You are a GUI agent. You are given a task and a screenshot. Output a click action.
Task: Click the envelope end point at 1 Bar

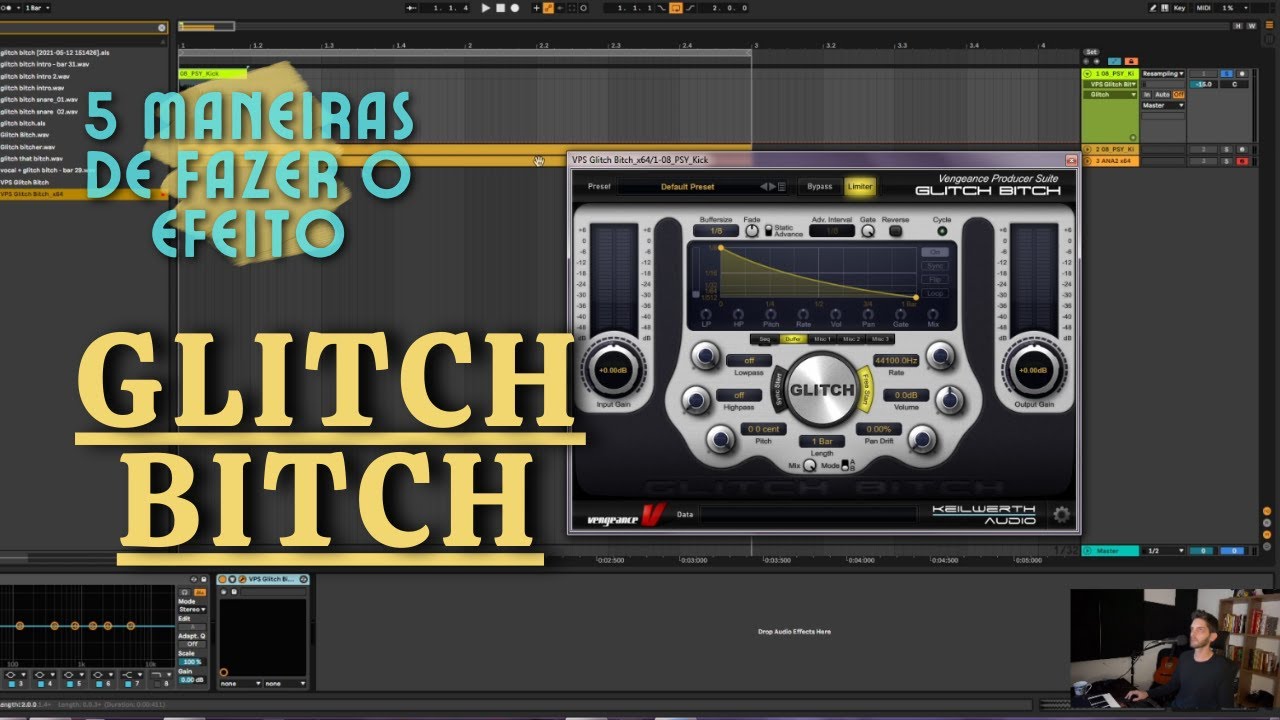point(916,297)
